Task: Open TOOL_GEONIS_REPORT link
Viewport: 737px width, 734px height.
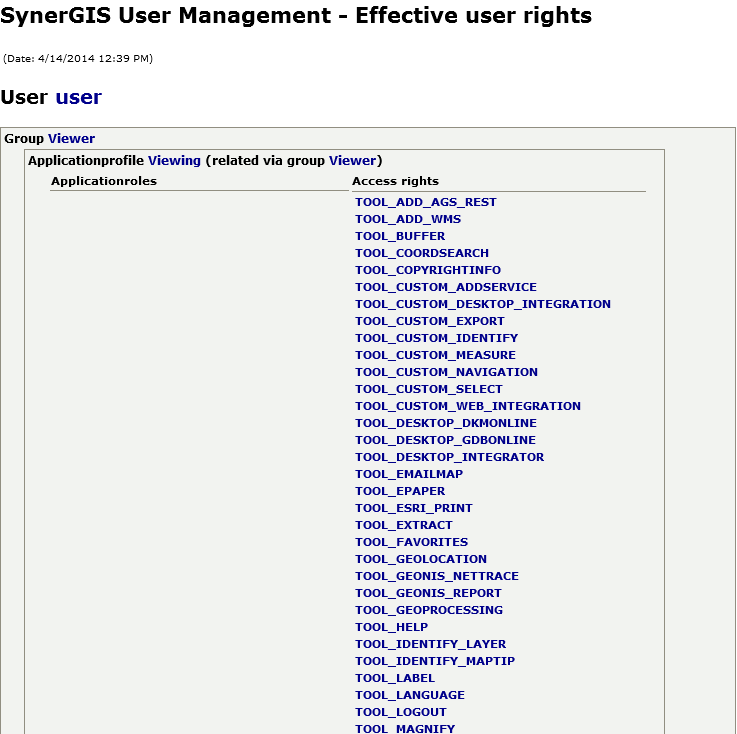Action: tap(428, 593)
